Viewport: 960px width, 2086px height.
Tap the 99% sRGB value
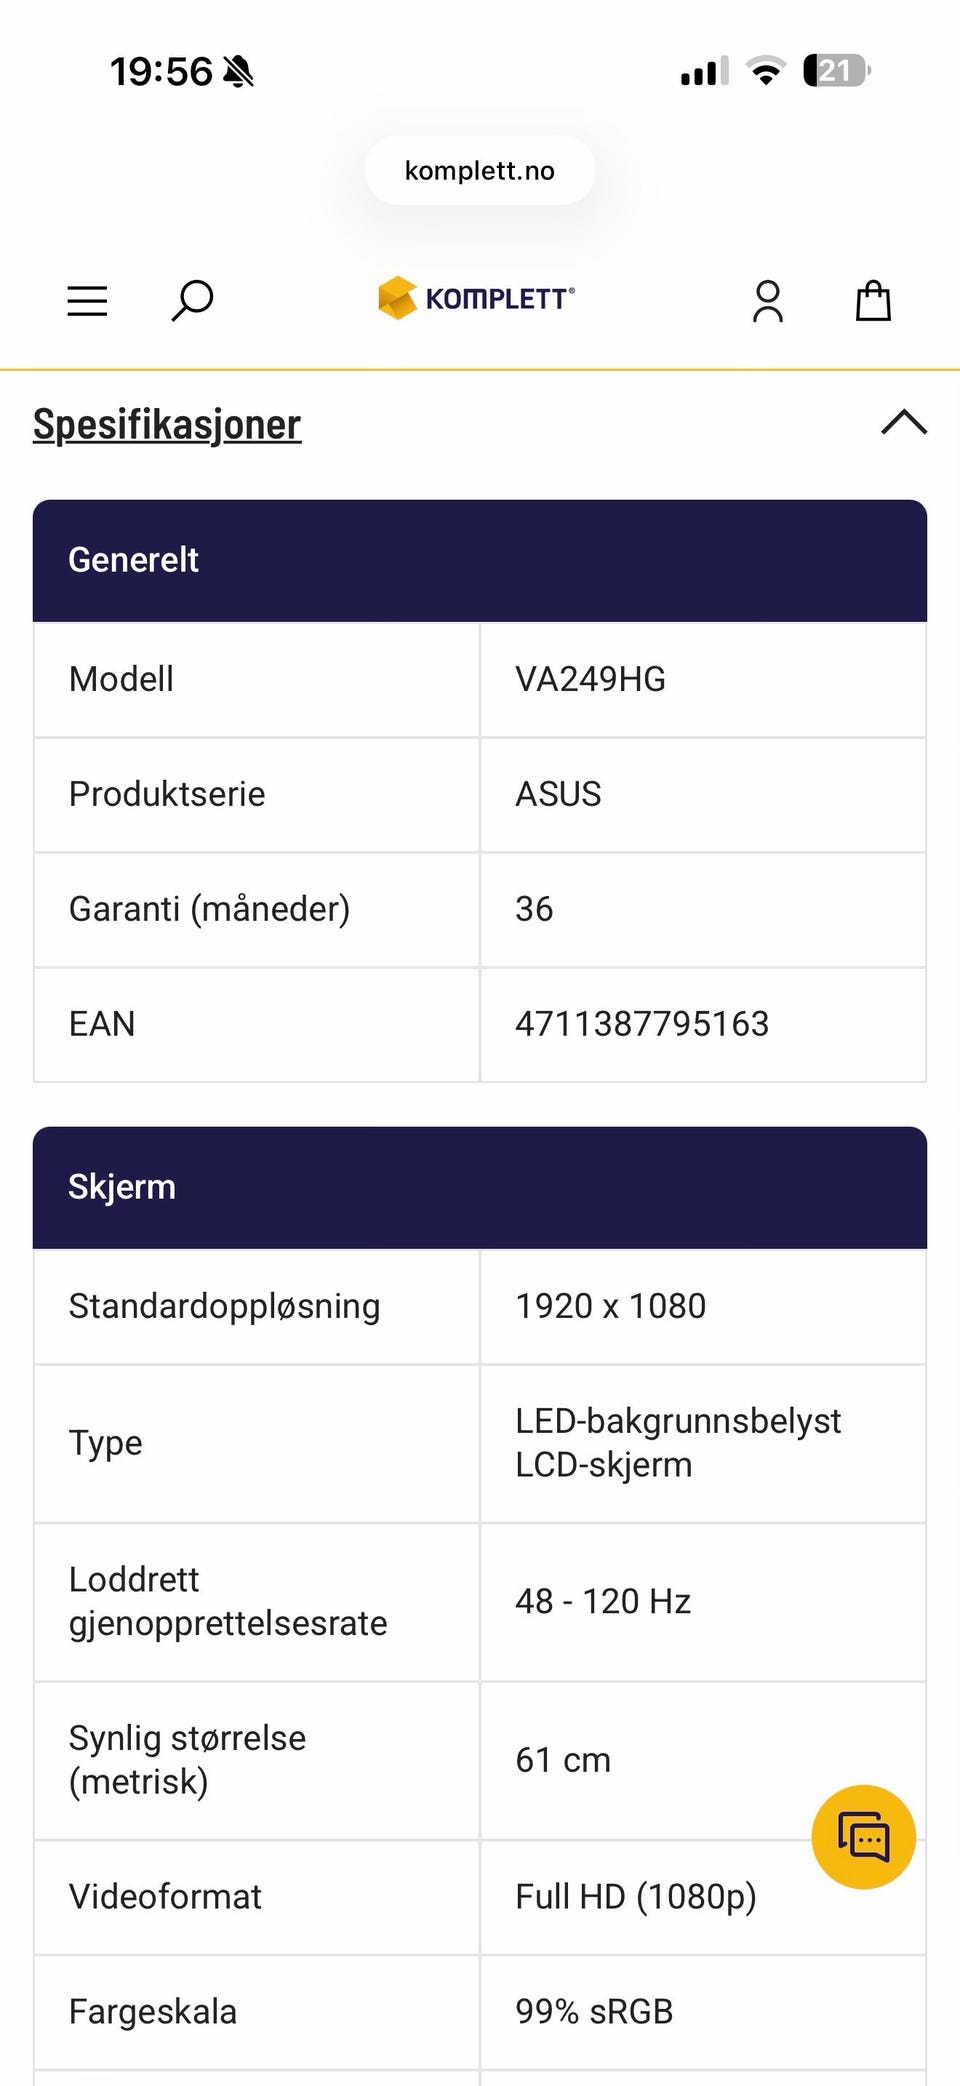[594, 2011]
